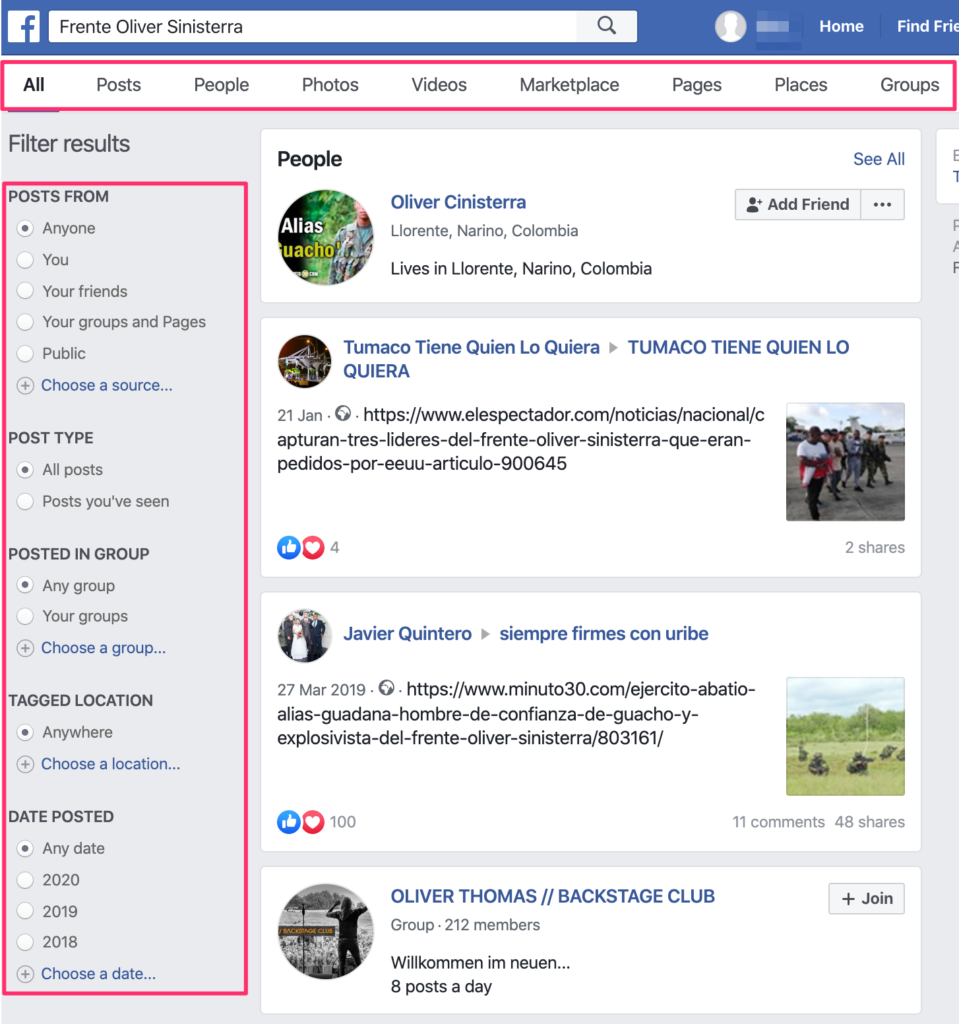Select Anyone under Posts From
Viewport: 959px width, 1024px height.
coord(25,228)
